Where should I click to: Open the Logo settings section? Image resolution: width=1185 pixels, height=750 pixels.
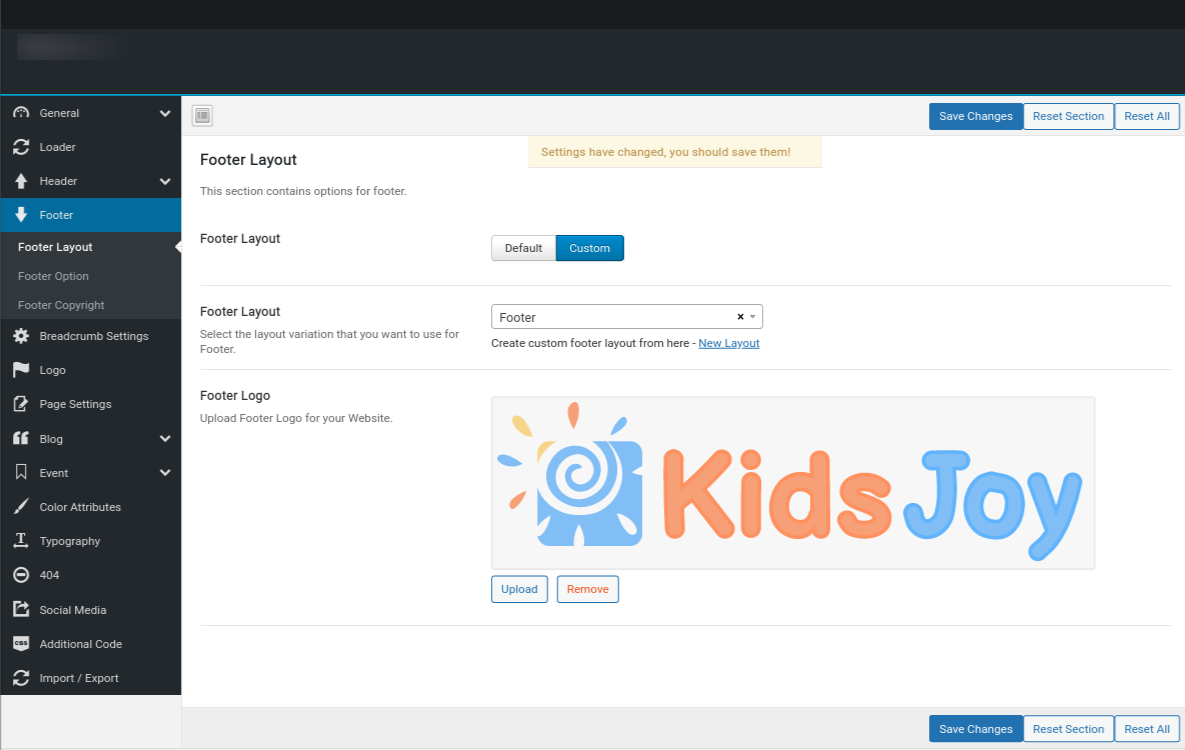point(91,370)
